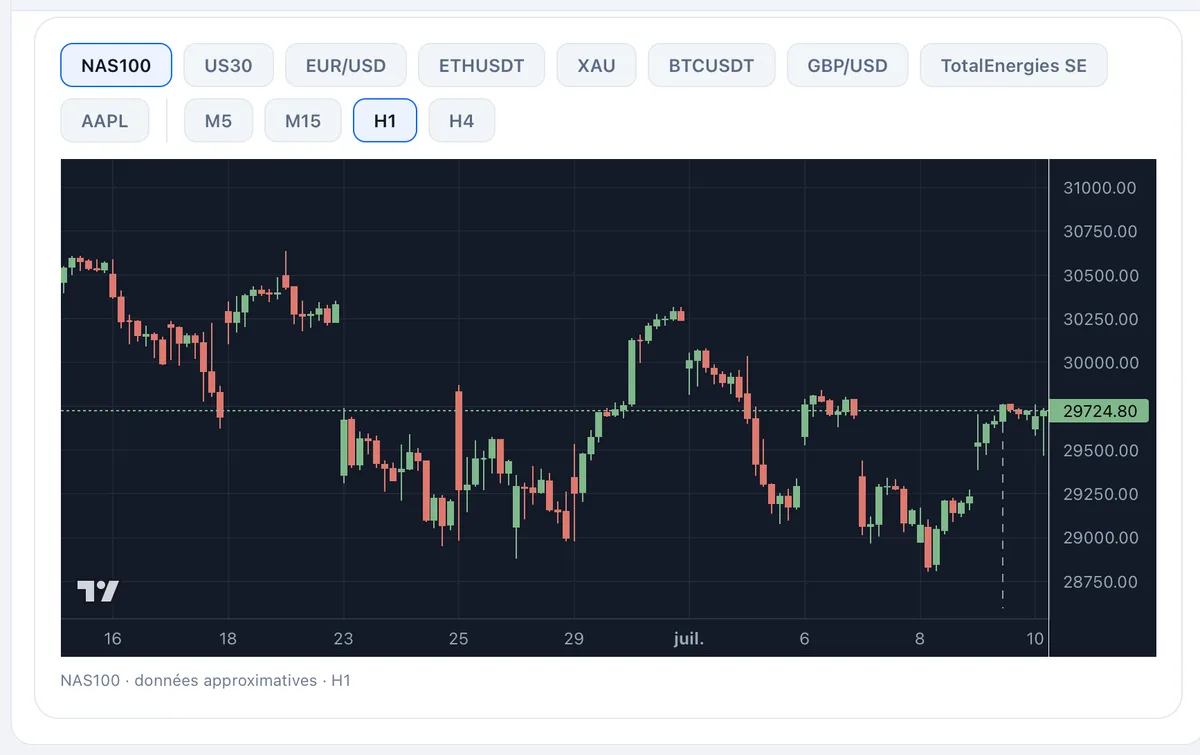Select the ETHUSDT symbol
The height and width of the screenshot is (755, 1200).
[x=482, y=66]
